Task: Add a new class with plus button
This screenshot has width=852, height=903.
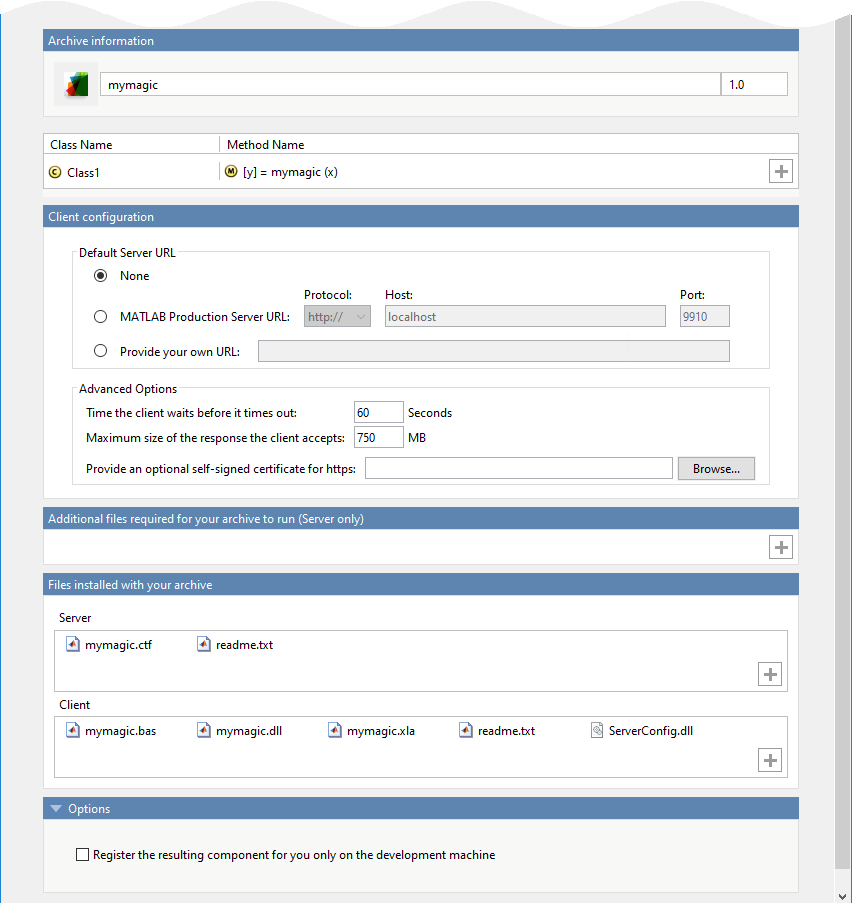Action: [x=781, y=172]
